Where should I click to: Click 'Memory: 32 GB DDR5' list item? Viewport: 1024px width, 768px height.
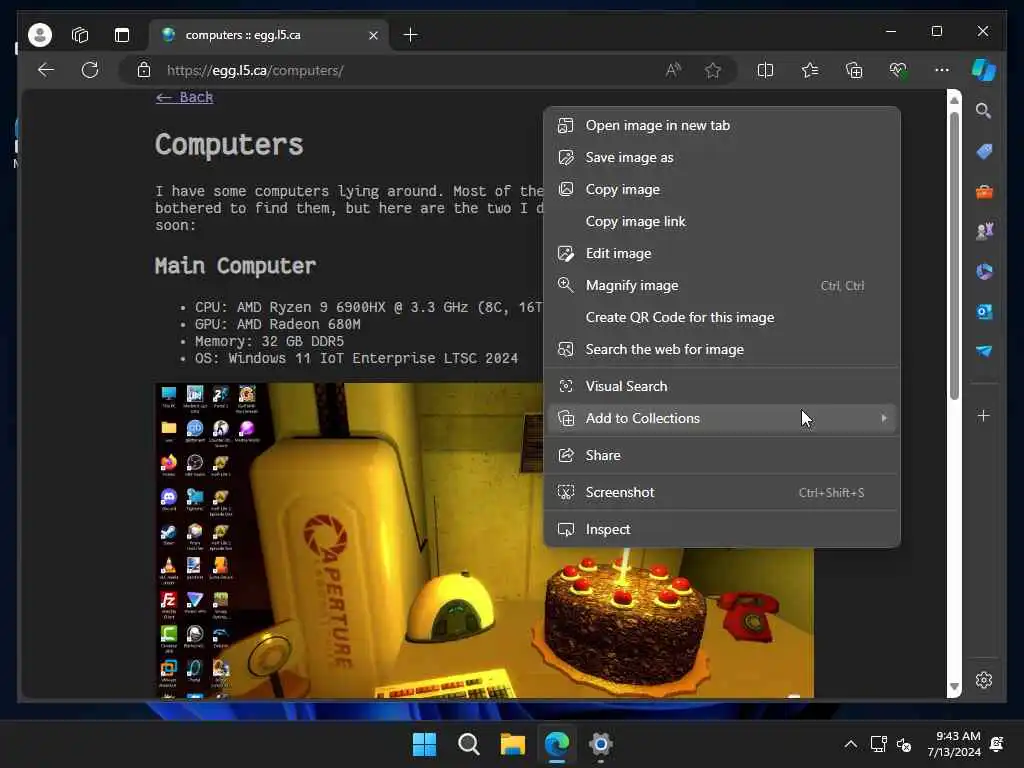click(269, 342)
